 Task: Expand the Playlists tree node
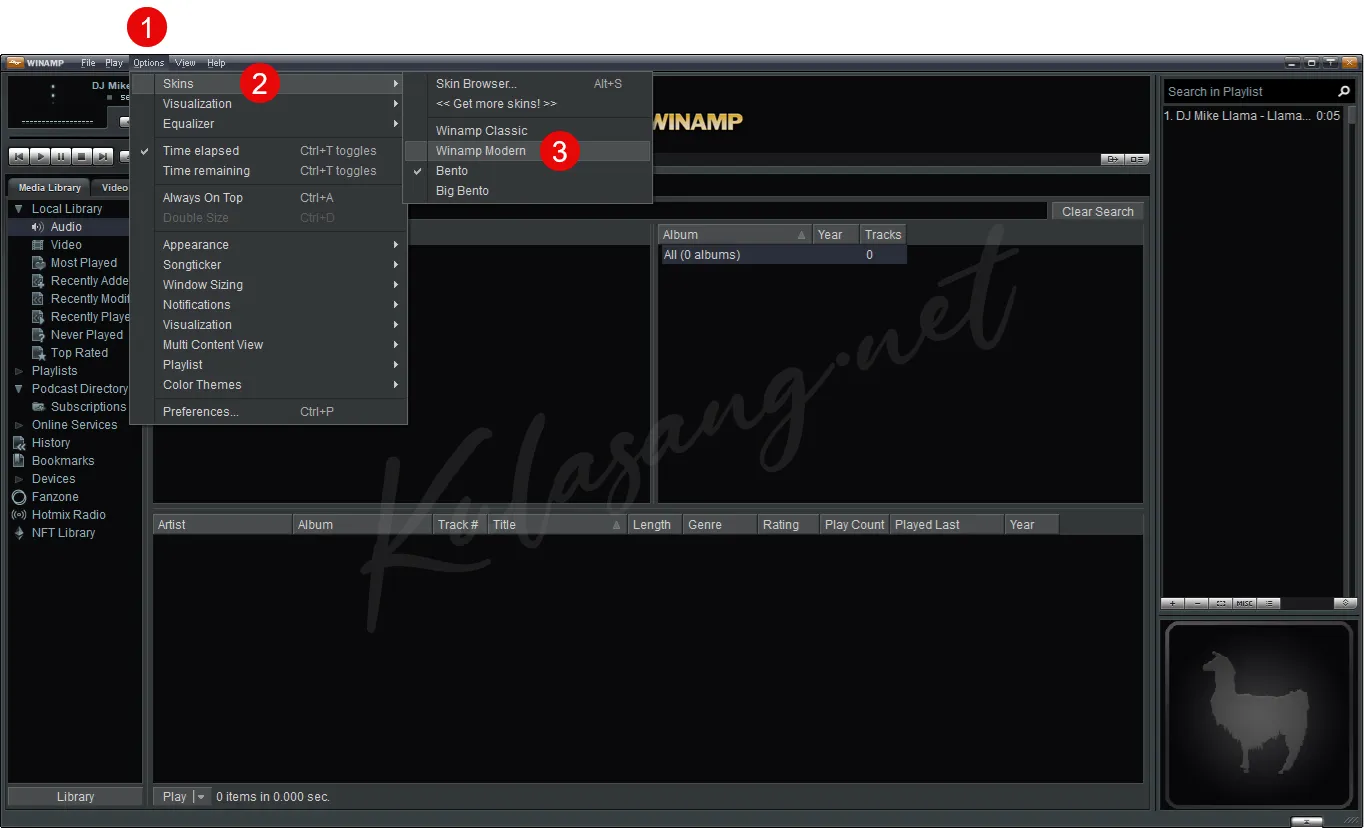tap(19, 371)
